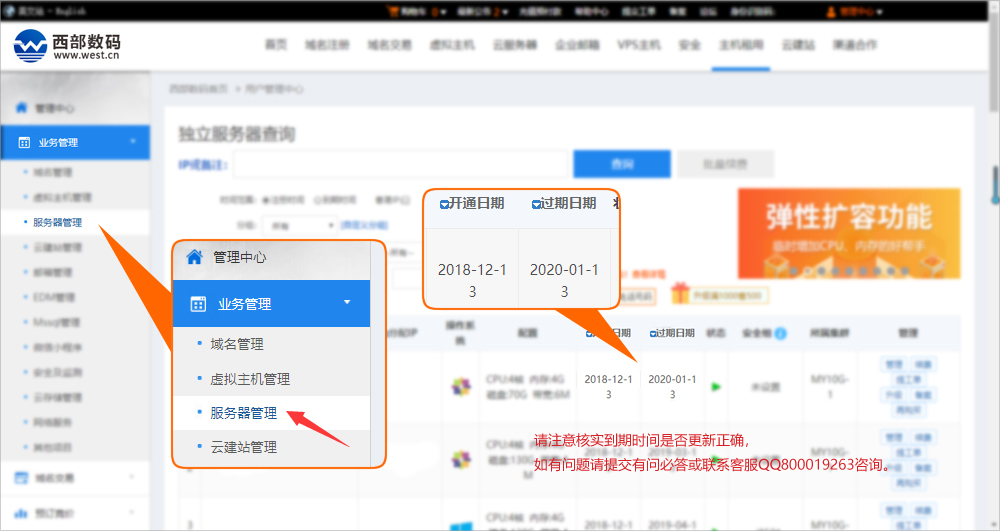Click the first server's operating system icon

(x=460, y=386)
